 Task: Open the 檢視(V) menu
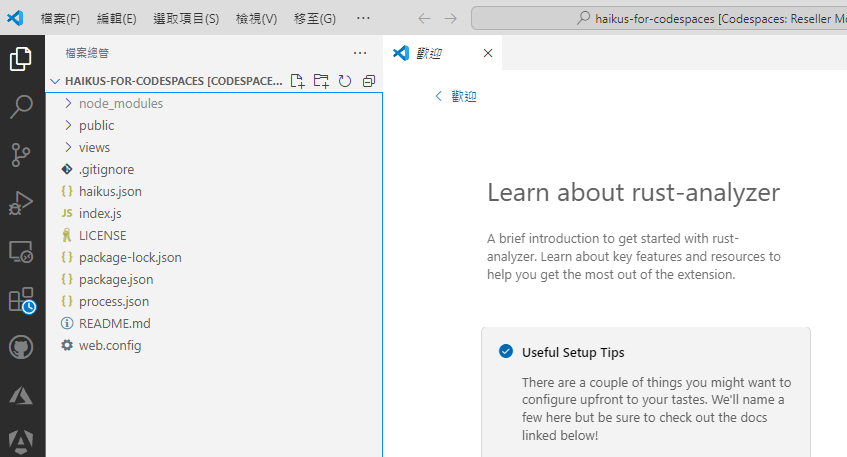257,19
